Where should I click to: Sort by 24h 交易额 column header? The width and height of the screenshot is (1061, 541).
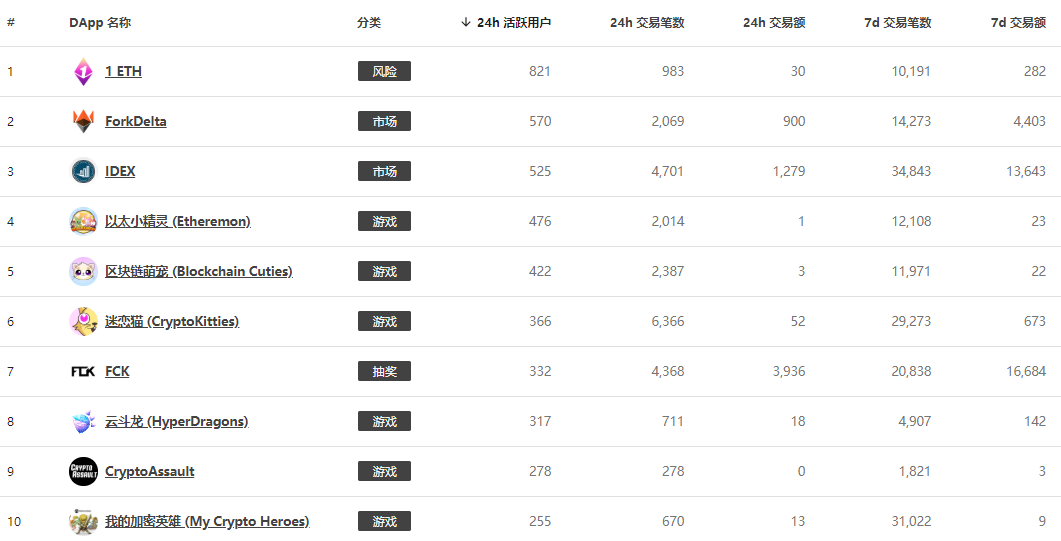(774, 22)
